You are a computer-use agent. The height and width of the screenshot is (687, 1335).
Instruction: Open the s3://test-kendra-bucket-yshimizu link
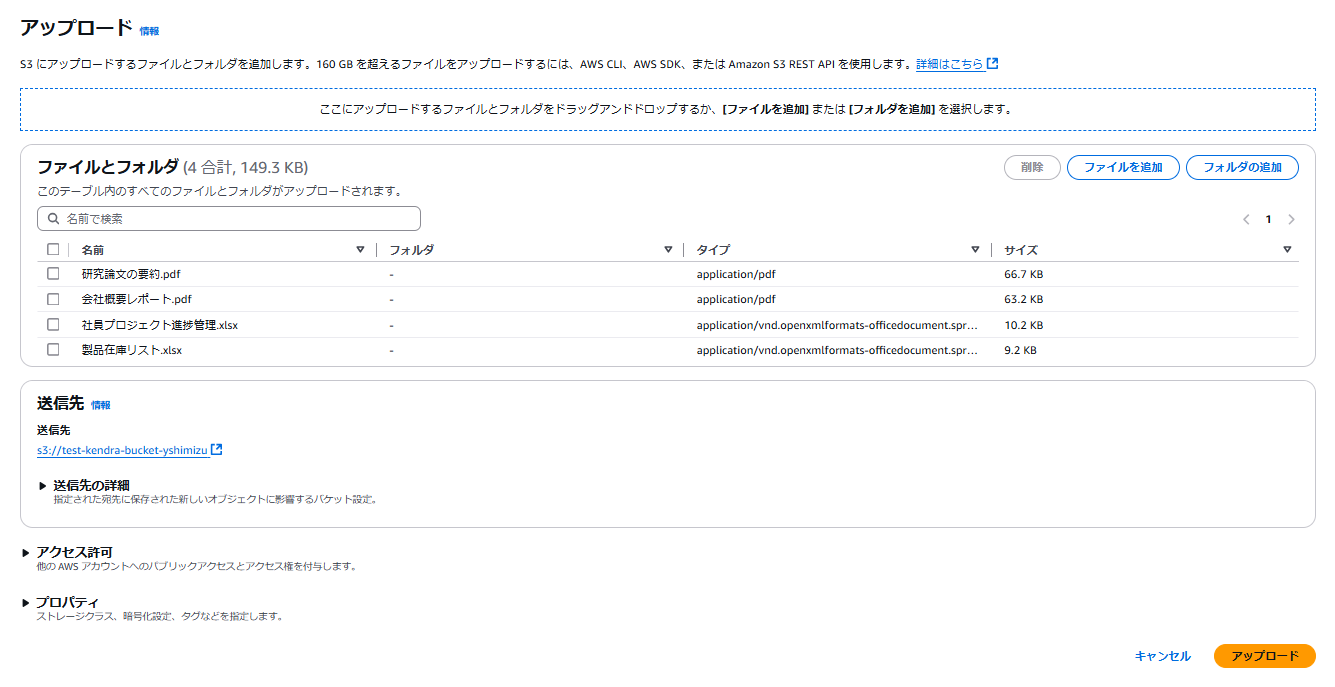click(122, 450)
